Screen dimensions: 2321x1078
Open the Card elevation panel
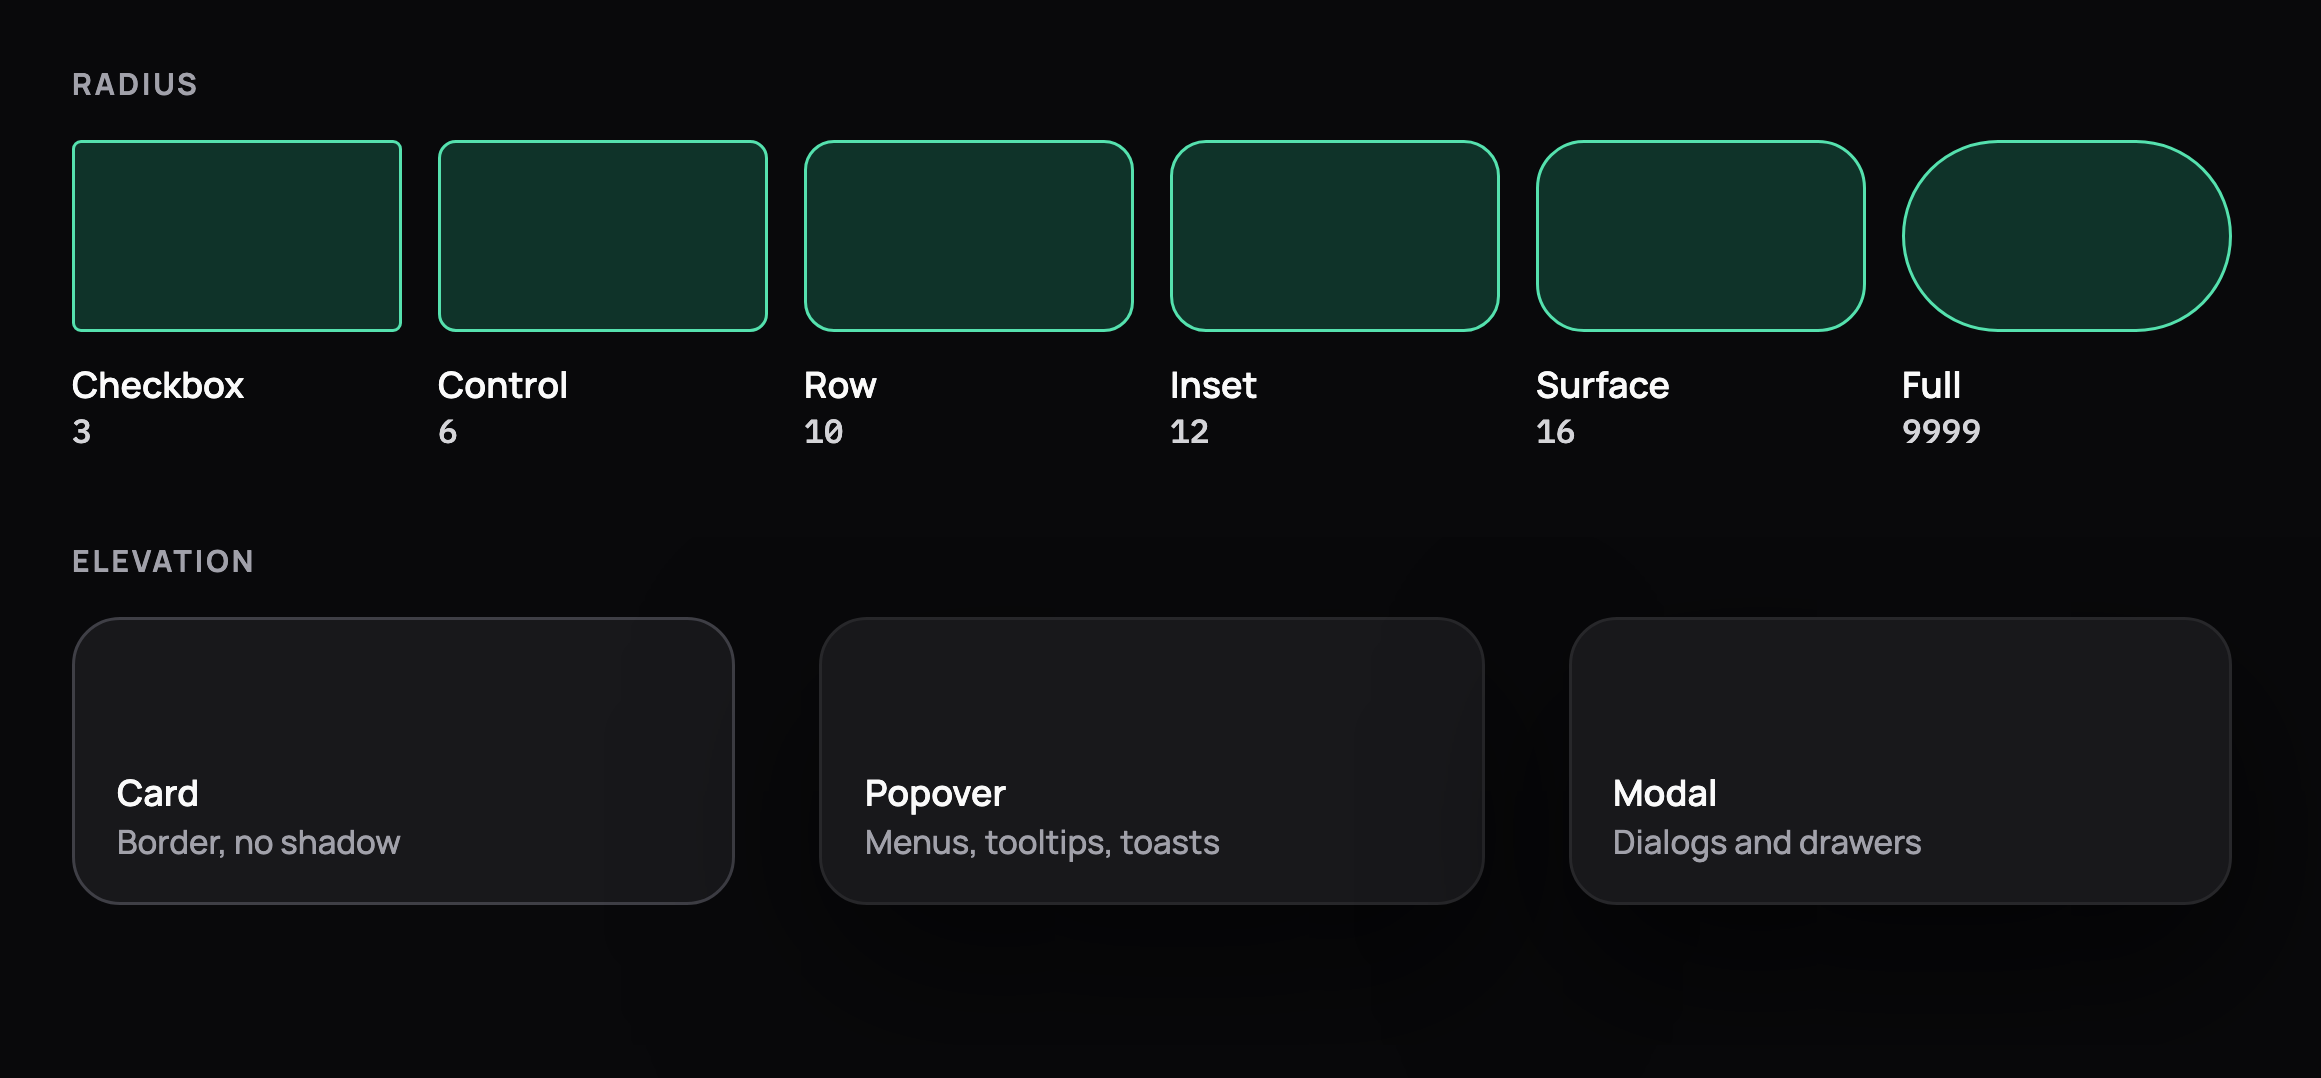pyautogui.click(x=403, y=761)
